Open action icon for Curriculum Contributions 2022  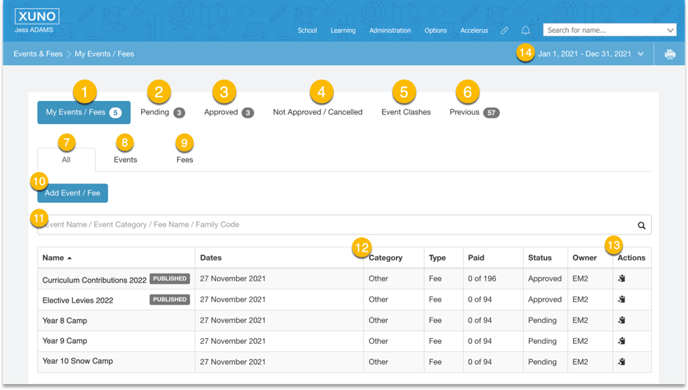point(621,279)
